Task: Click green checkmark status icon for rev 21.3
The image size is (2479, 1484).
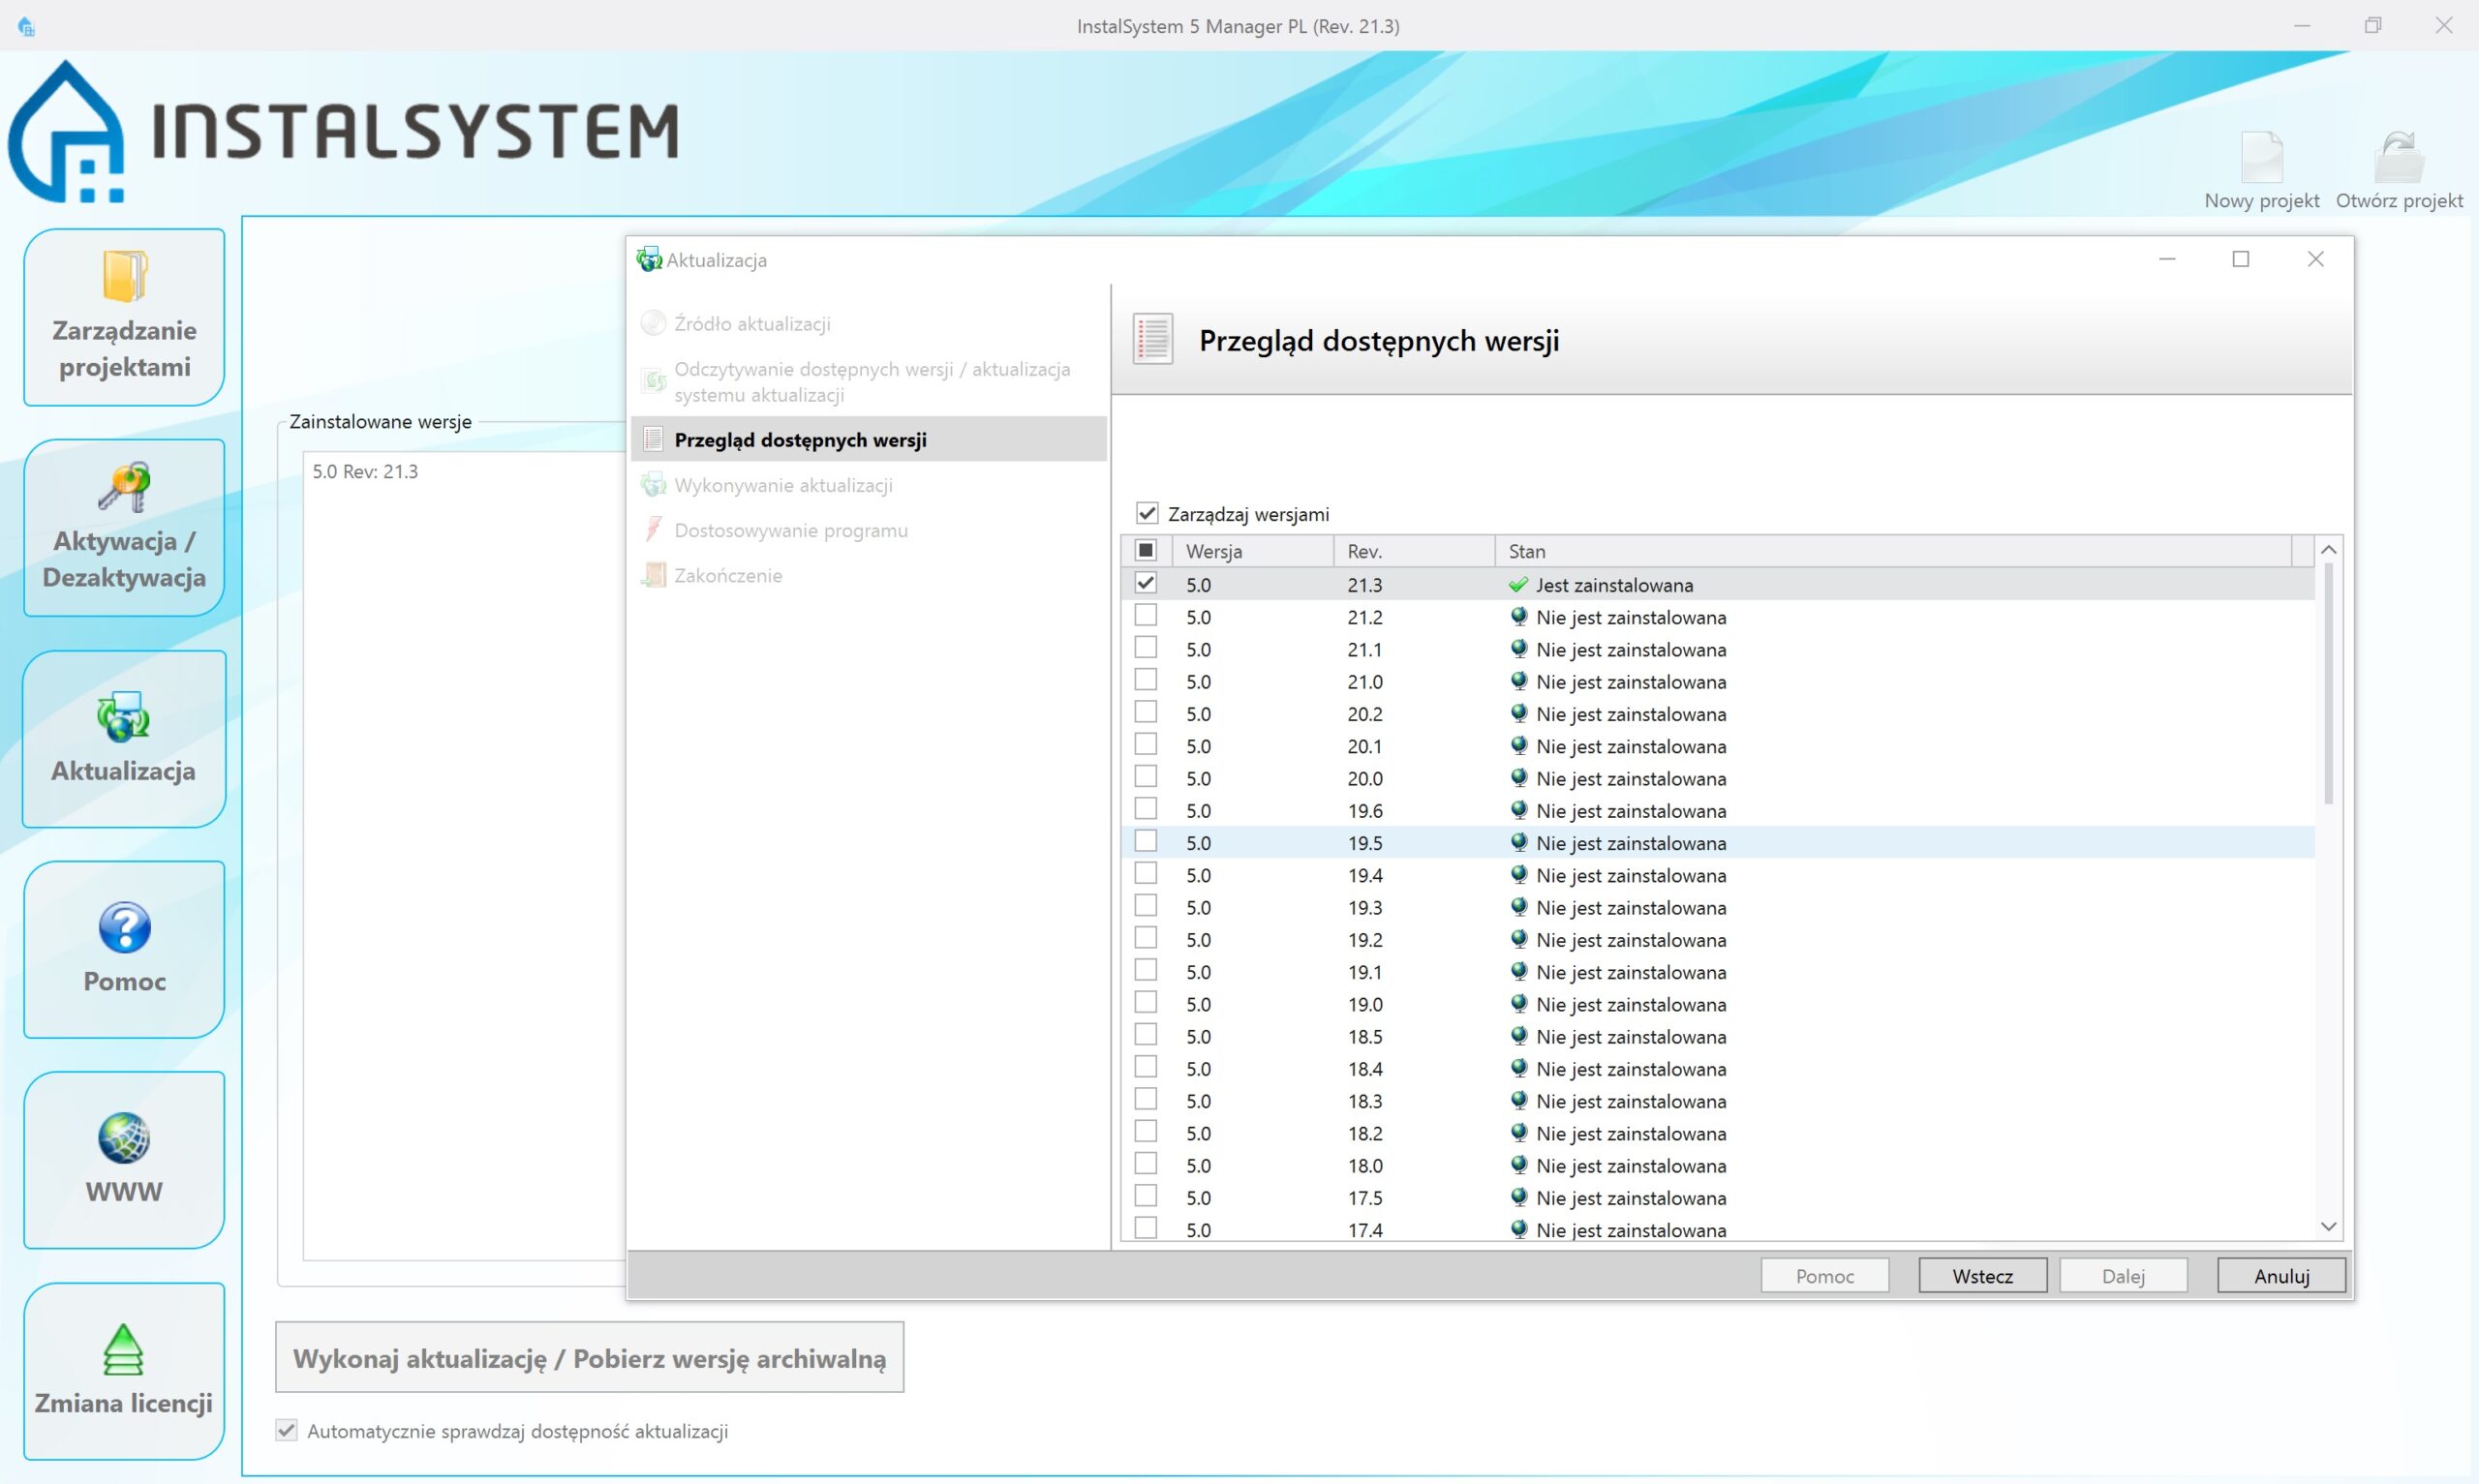Action: 1518,585
